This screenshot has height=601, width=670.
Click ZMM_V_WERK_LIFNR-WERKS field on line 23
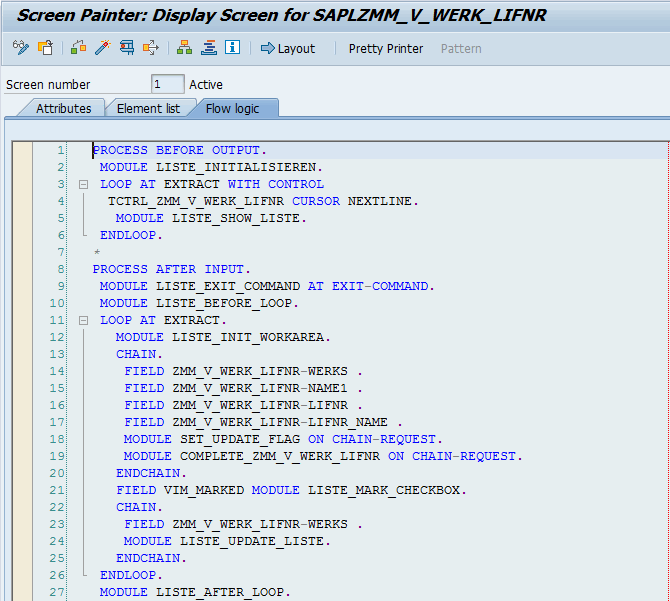[260, 524]
